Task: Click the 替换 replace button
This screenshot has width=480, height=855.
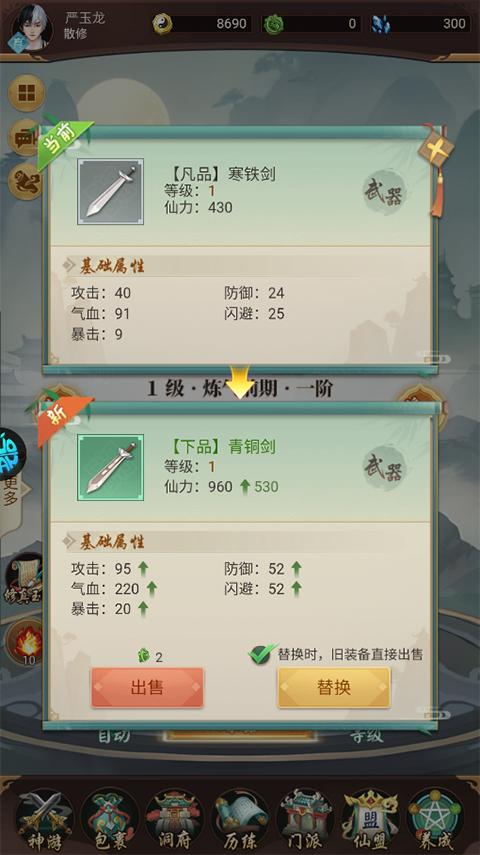Action: (x=334, y=687)
